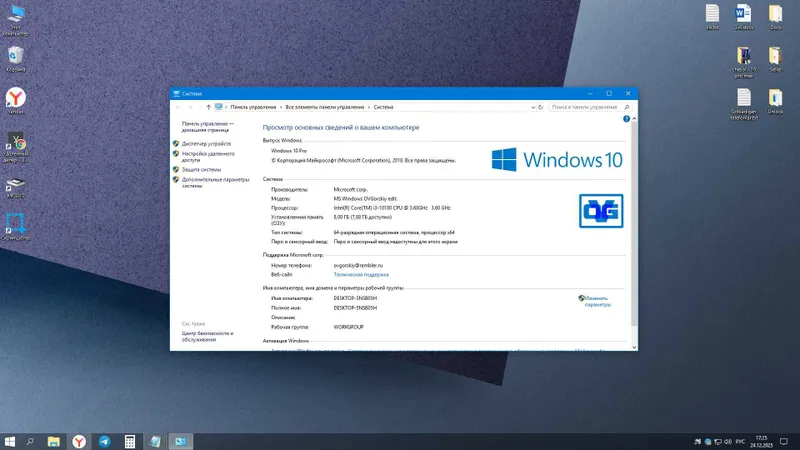Click the up-level arrow in address bar

click(x=208, y=107)
